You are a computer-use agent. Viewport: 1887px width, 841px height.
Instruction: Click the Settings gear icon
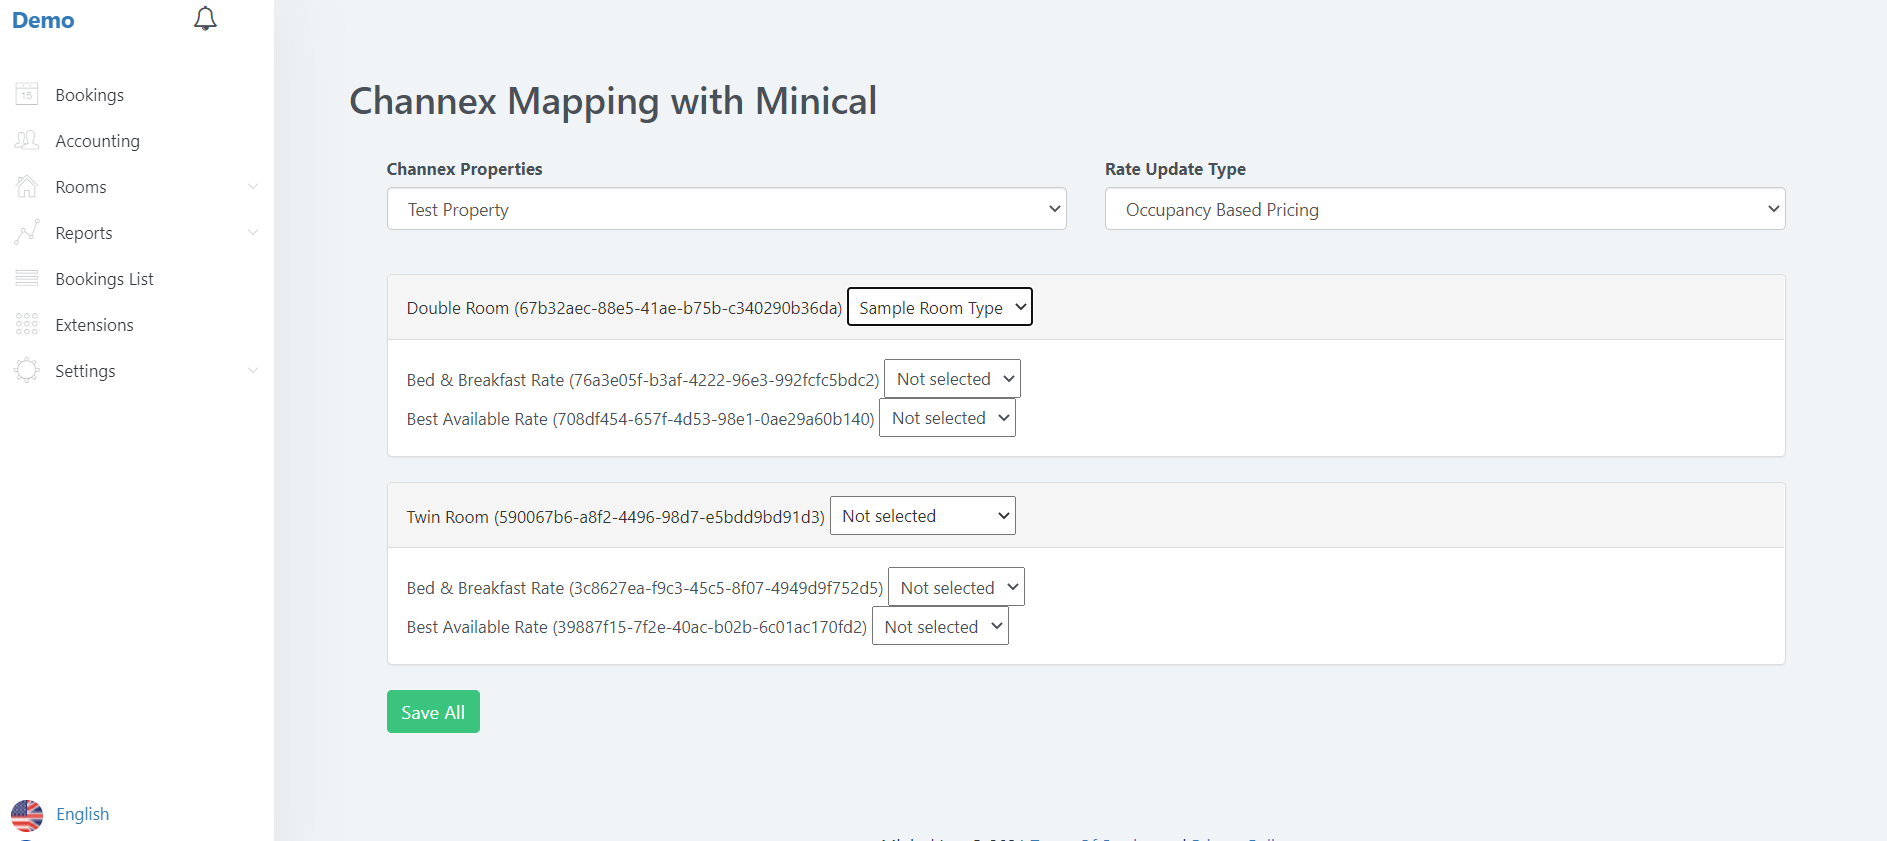27,370
